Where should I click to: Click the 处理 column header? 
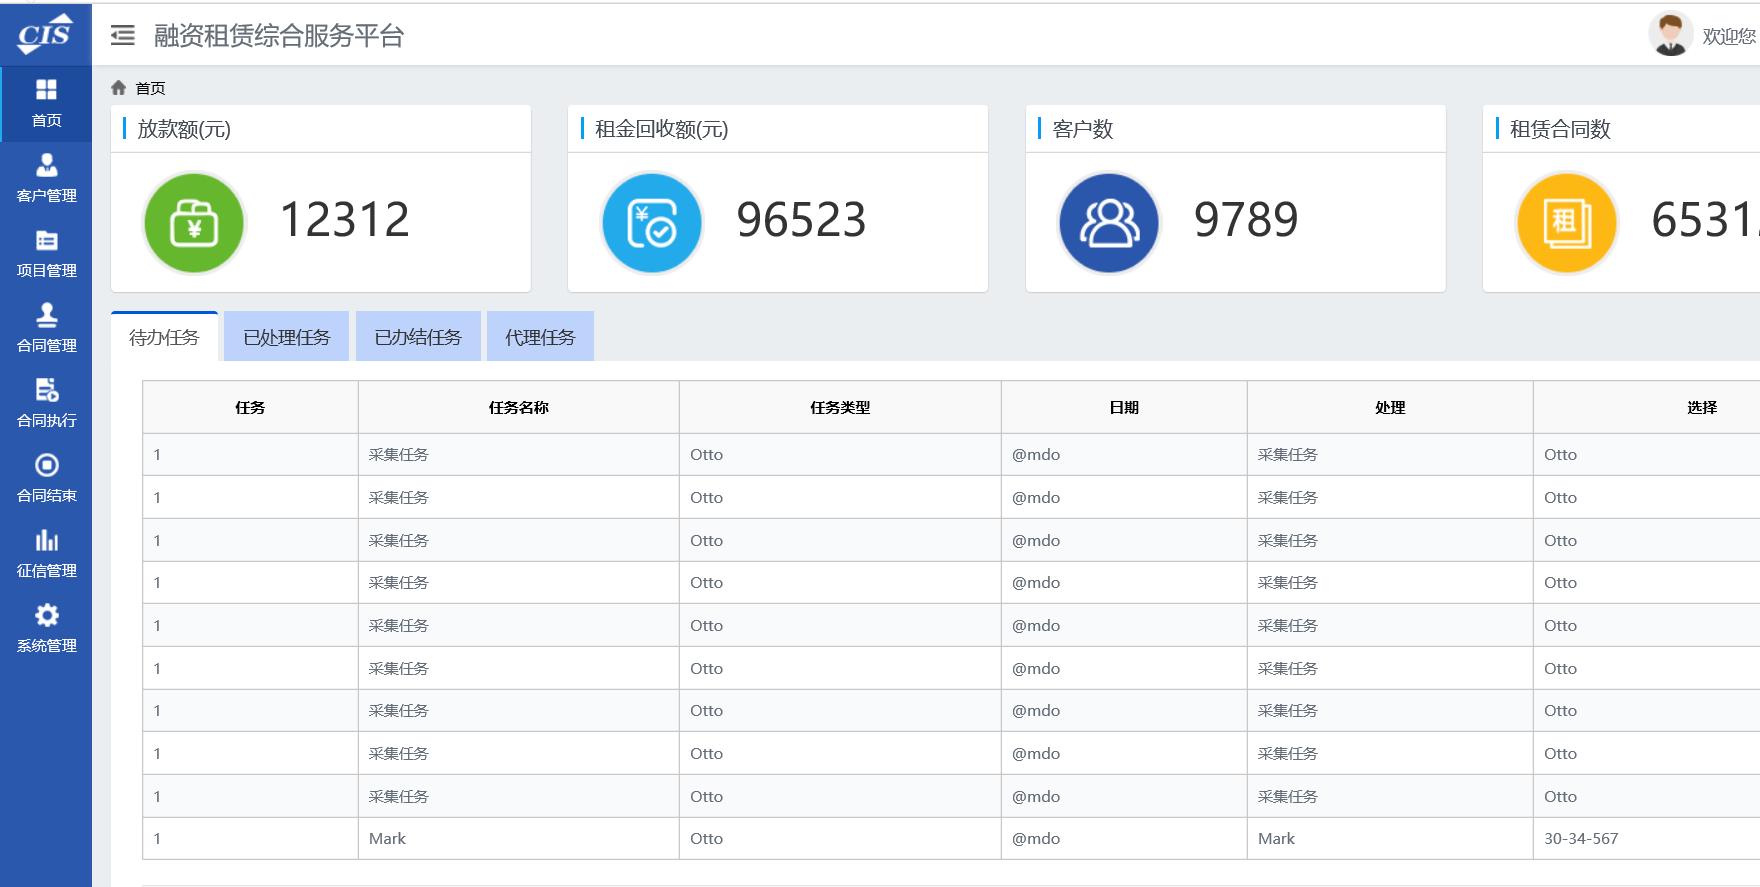pos(1390,407)
